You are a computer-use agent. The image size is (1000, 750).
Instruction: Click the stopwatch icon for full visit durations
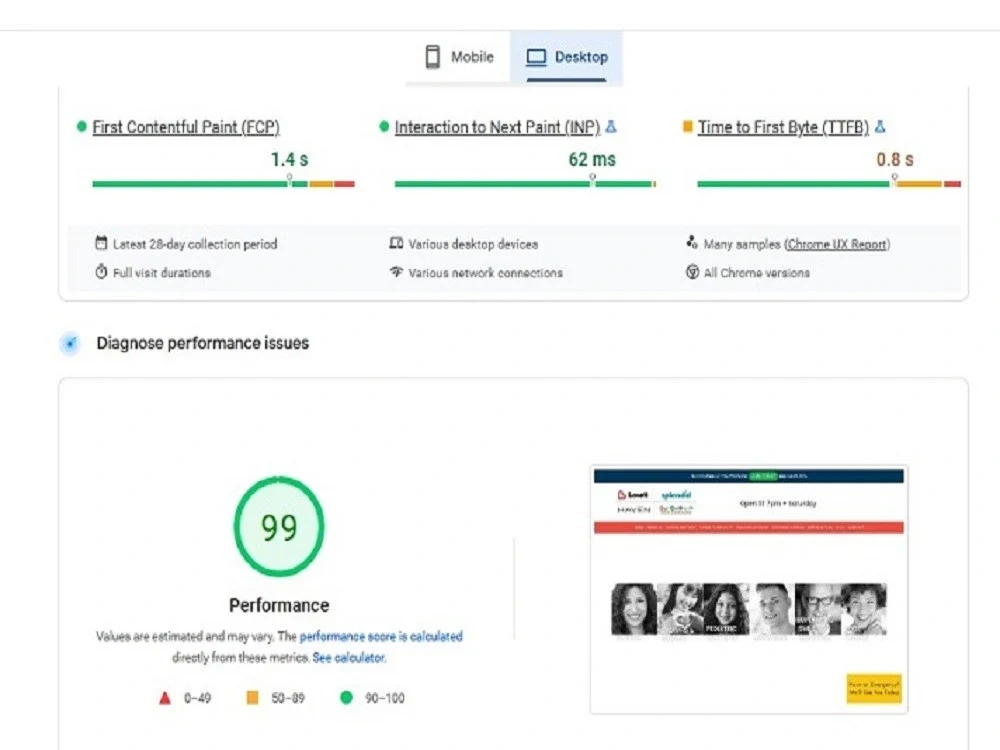tap(101, 272)
